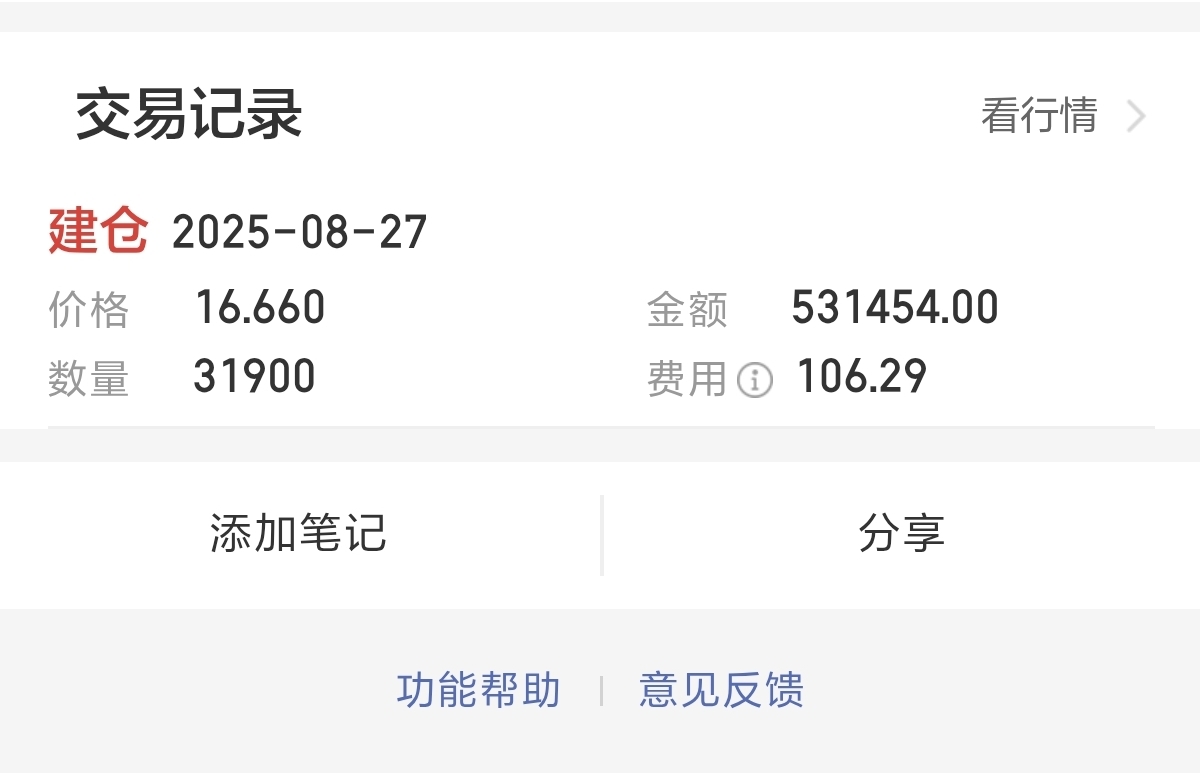This screenshot has height=773, width=1200.
Task: Select the date 2025-08-27
Action: [x=300, y=232]
